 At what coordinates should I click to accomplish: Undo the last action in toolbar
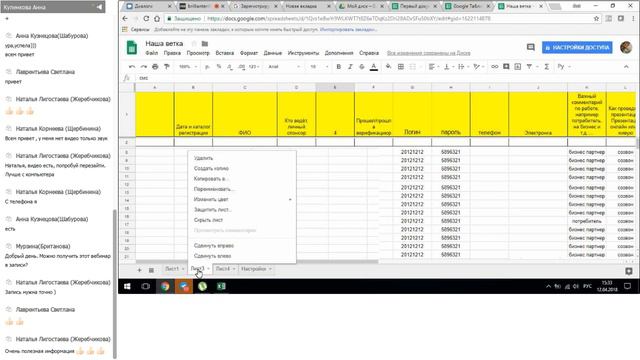pos(131,67)
